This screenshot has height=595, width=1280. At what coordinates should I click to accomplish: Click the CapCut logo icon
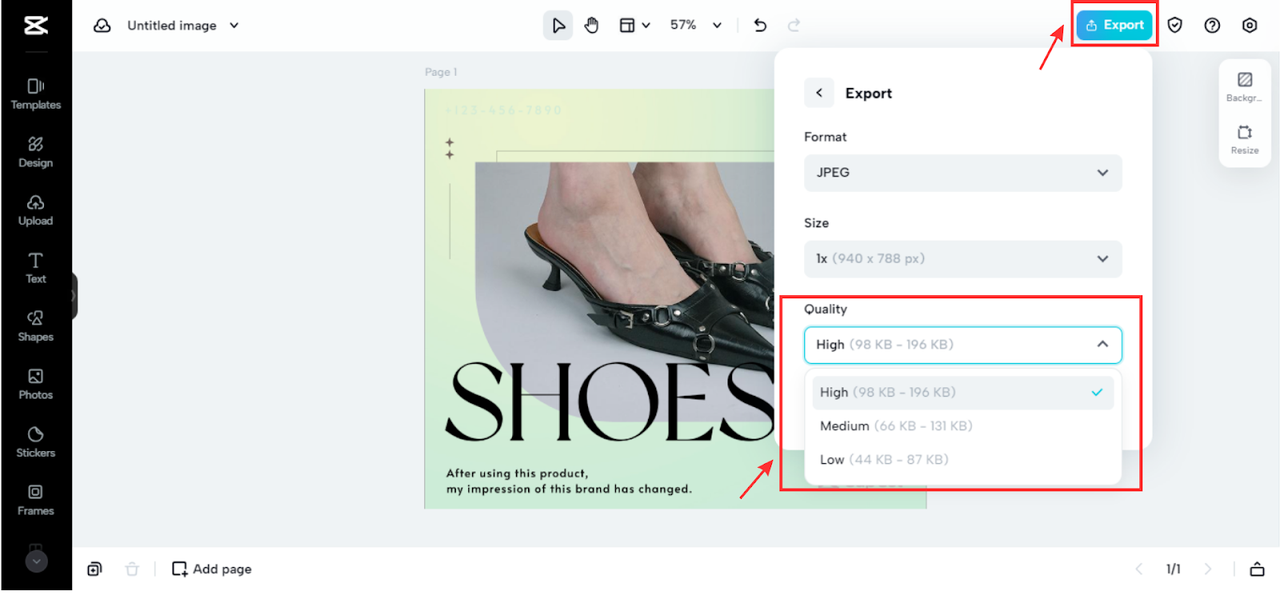pos(36,26)
